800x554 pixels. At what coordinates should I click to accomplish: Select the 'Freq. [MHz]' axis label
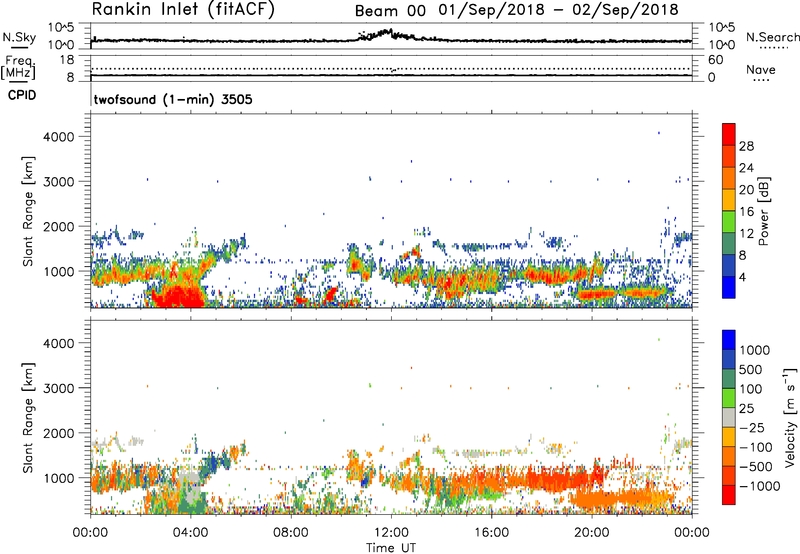(19, 67)
